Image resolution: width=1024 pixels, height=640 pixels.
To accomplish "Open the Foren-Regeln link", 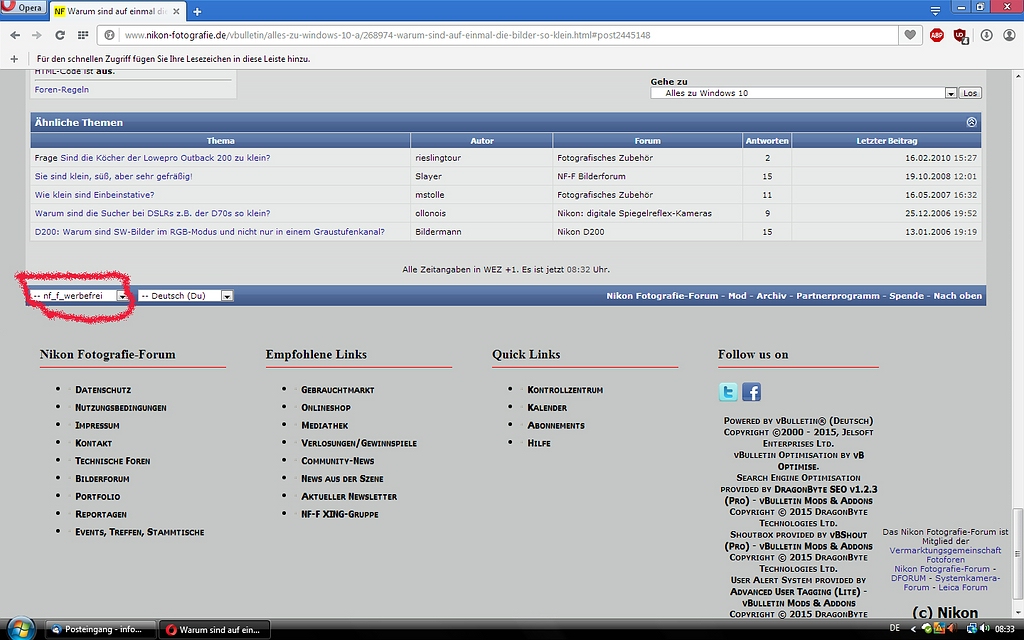I will coord(61,89).
